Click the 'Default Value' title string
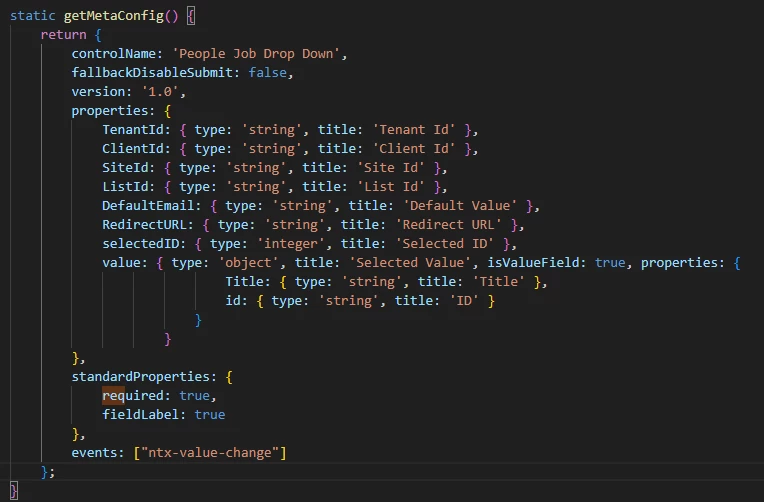This screenshot has height=502, width=764. tap(460, 206)
